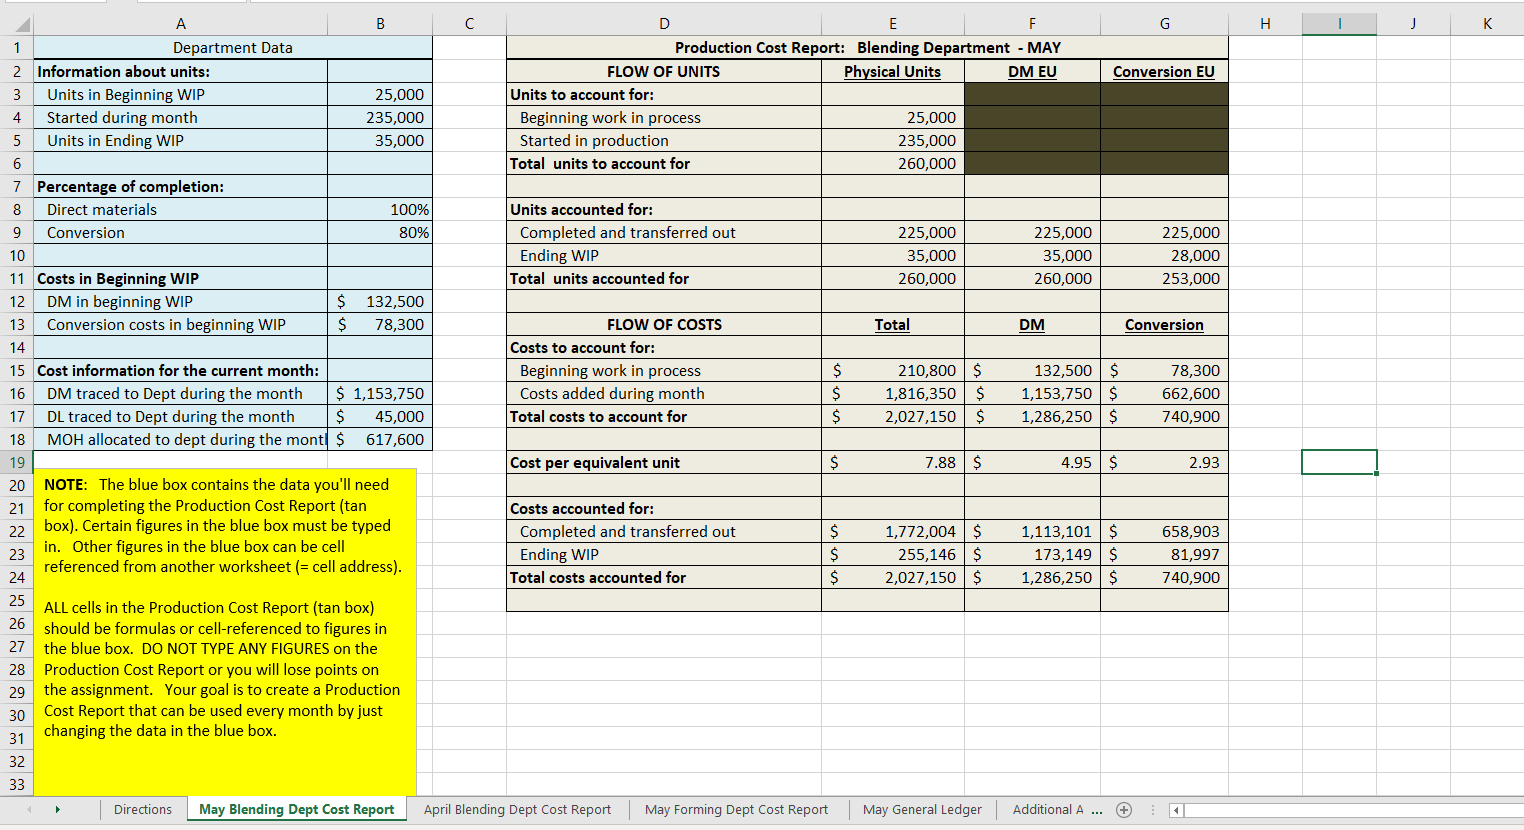The image size is (1524, 830).
Task: Select column F header
Action: (x=1032, y=24)
